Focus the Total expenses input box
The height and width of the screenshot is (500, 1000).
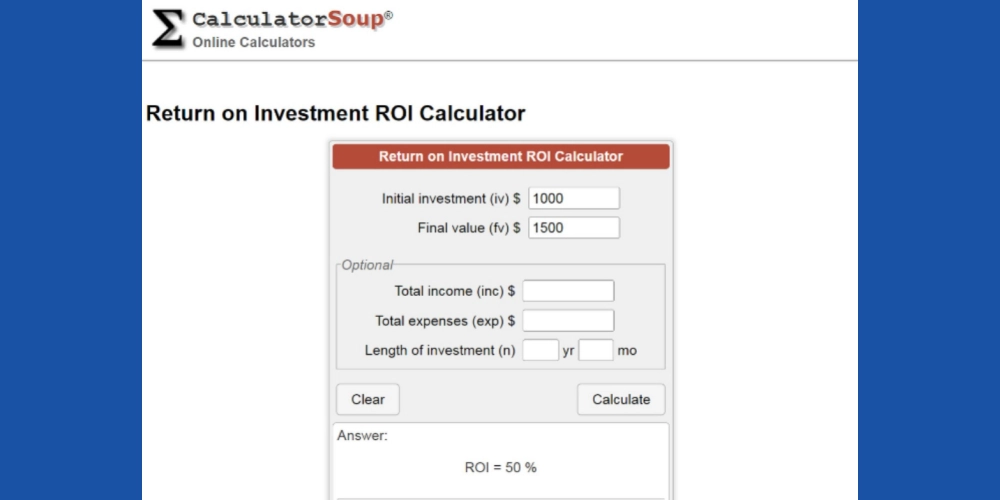point(568,321)
